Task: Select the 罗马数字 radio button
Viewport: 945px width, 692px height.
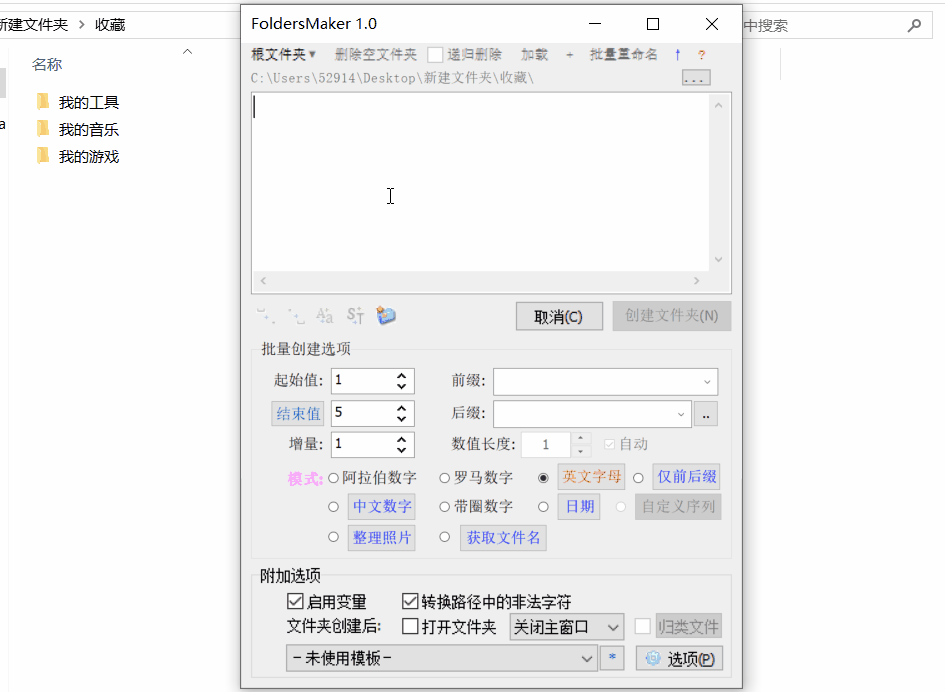Action: point(444,478)
